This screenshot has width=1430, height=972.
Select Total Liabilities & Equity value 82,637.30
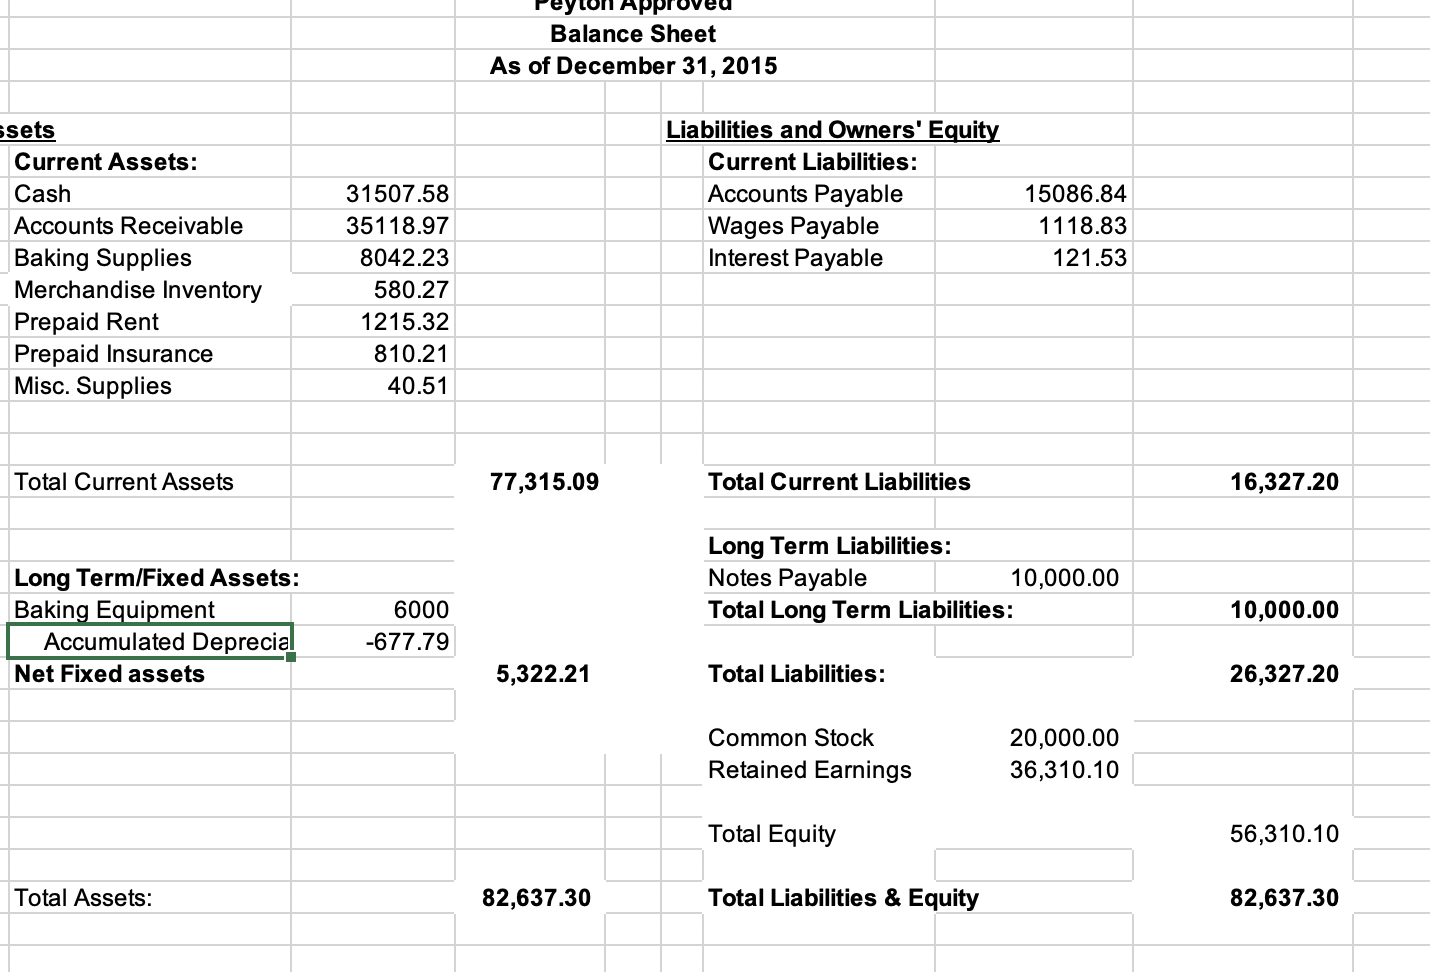(1285, 898)
